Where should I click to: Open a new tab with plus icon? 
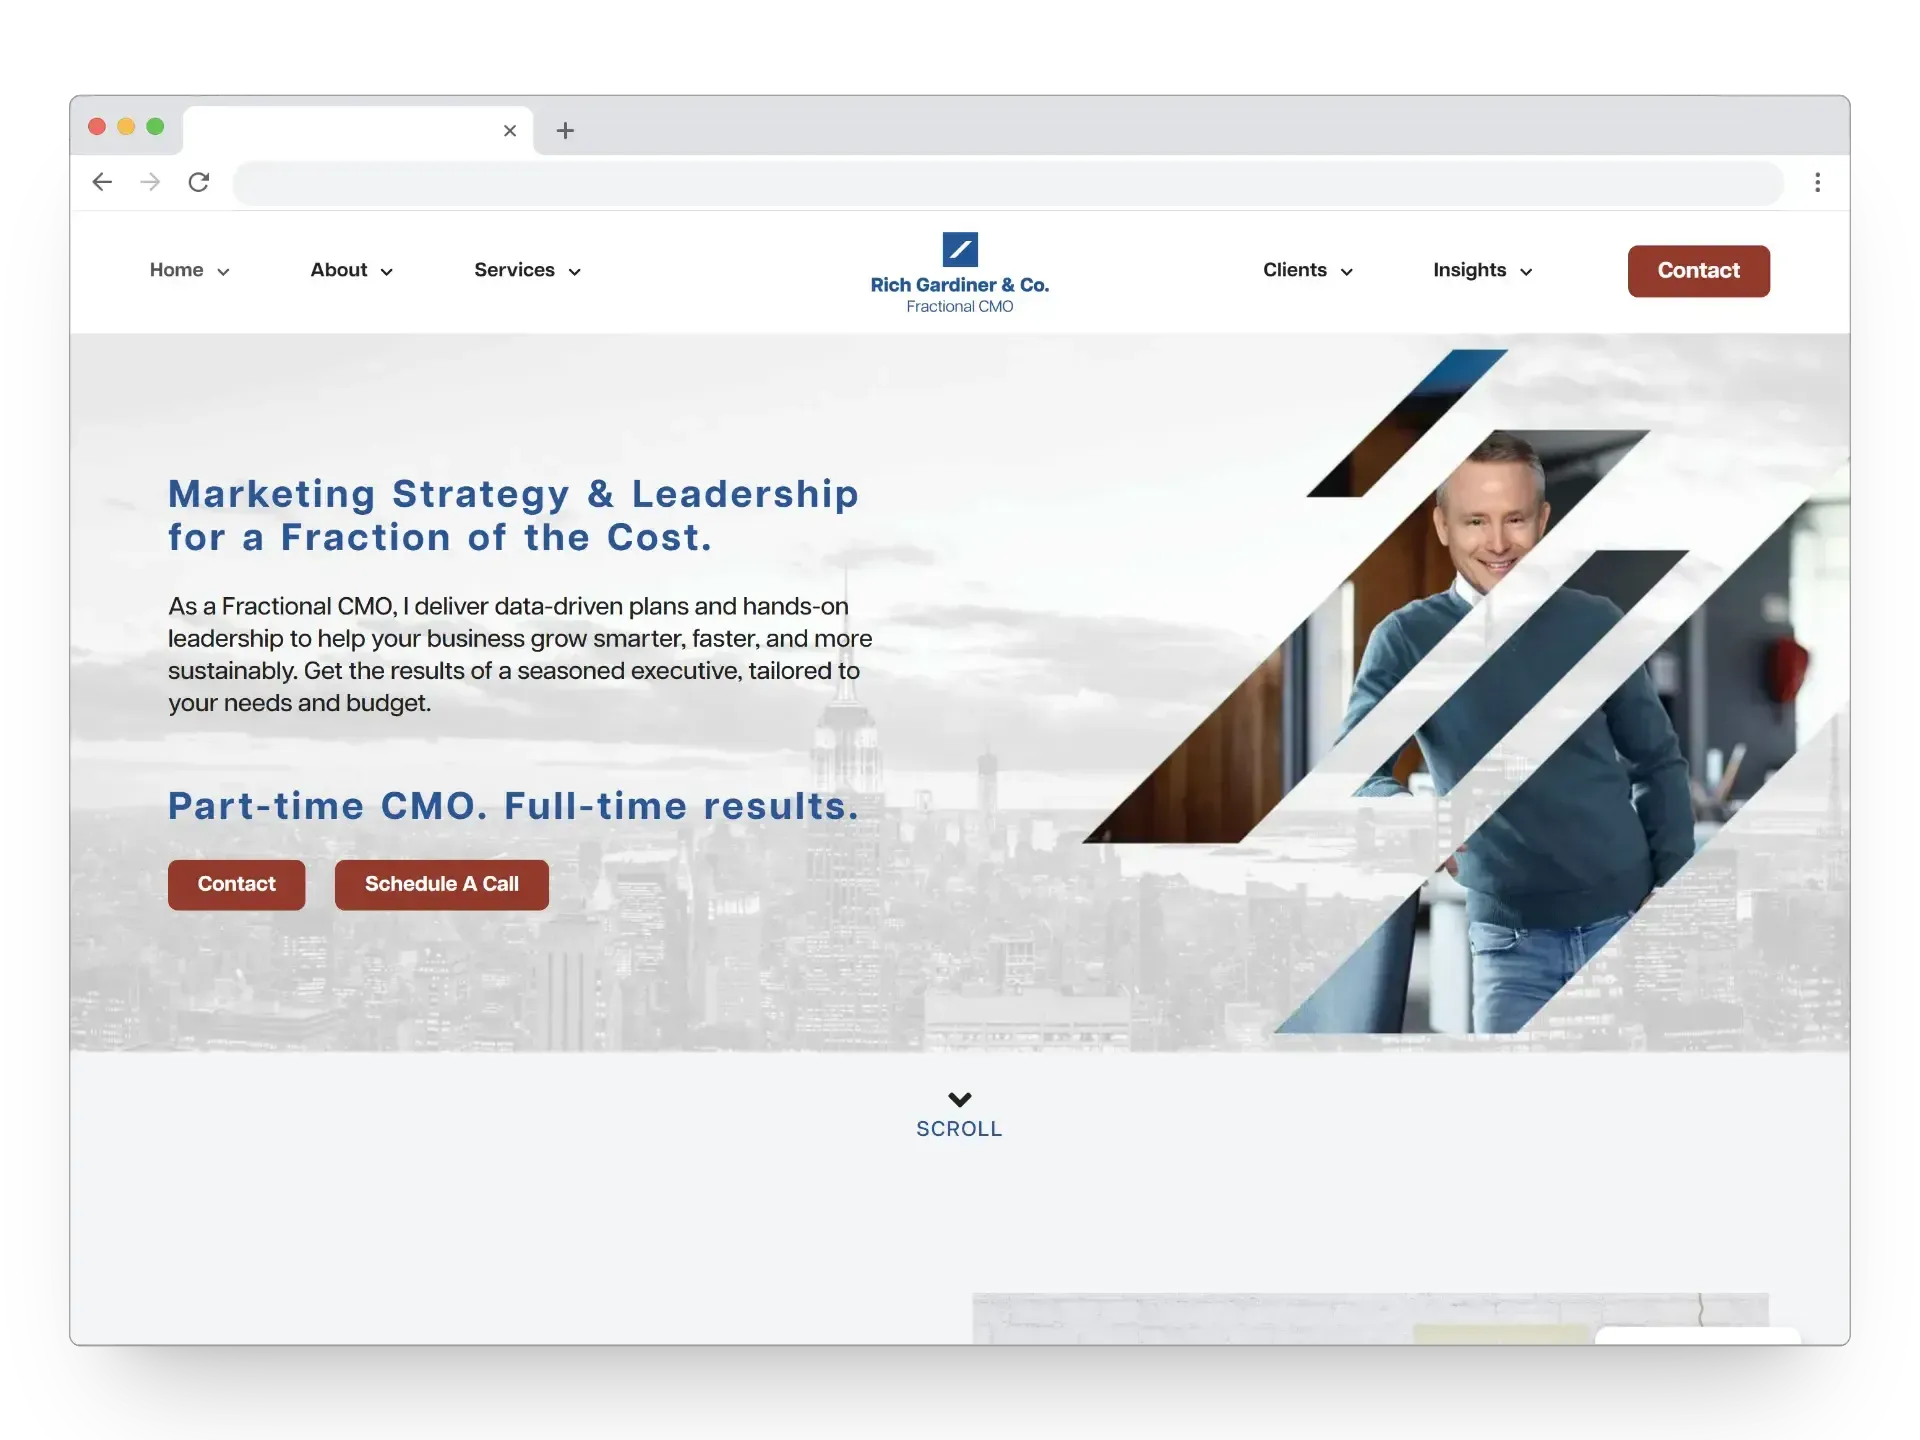click(565, 131)
